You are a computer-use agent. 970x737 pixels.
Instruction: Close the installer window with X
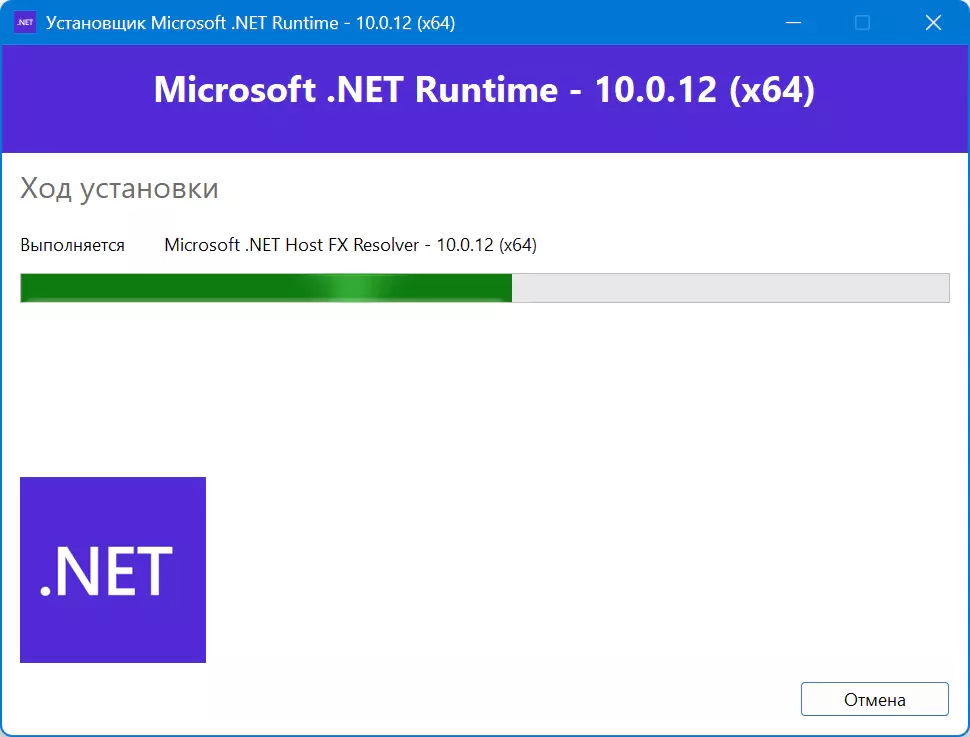[x=933, y=23]
